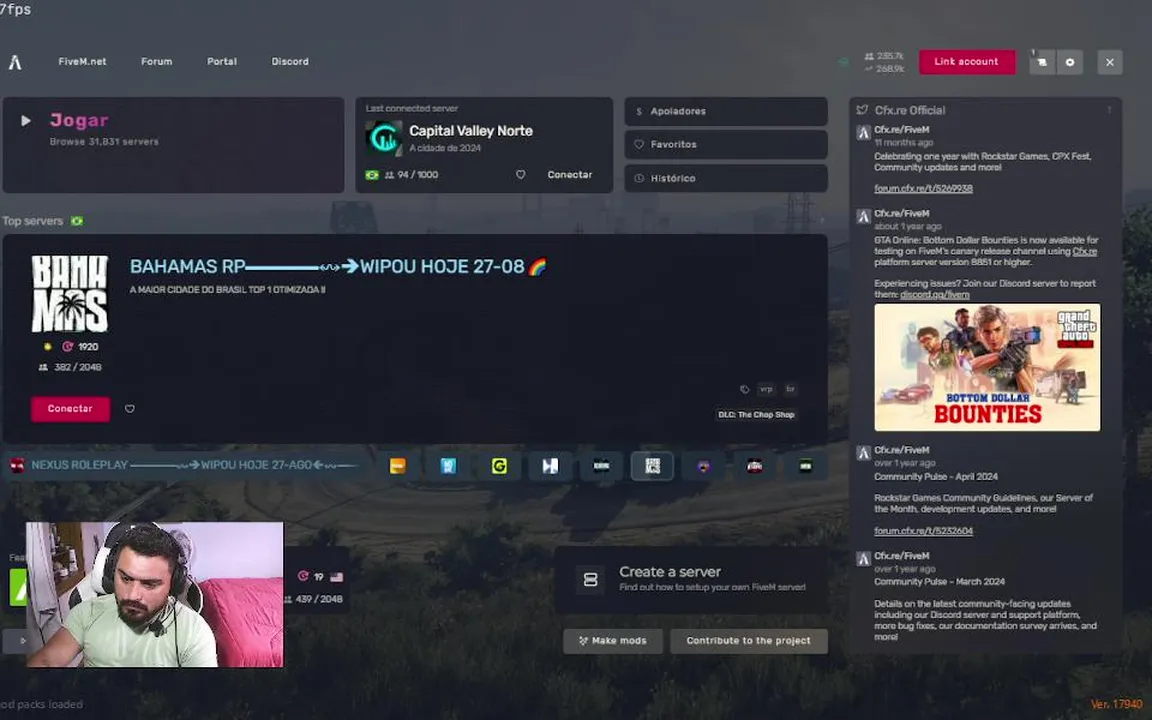Viewport: 1152px width, 720px height.
Task: Select the red and white server icon
Action: coord(755,467)
